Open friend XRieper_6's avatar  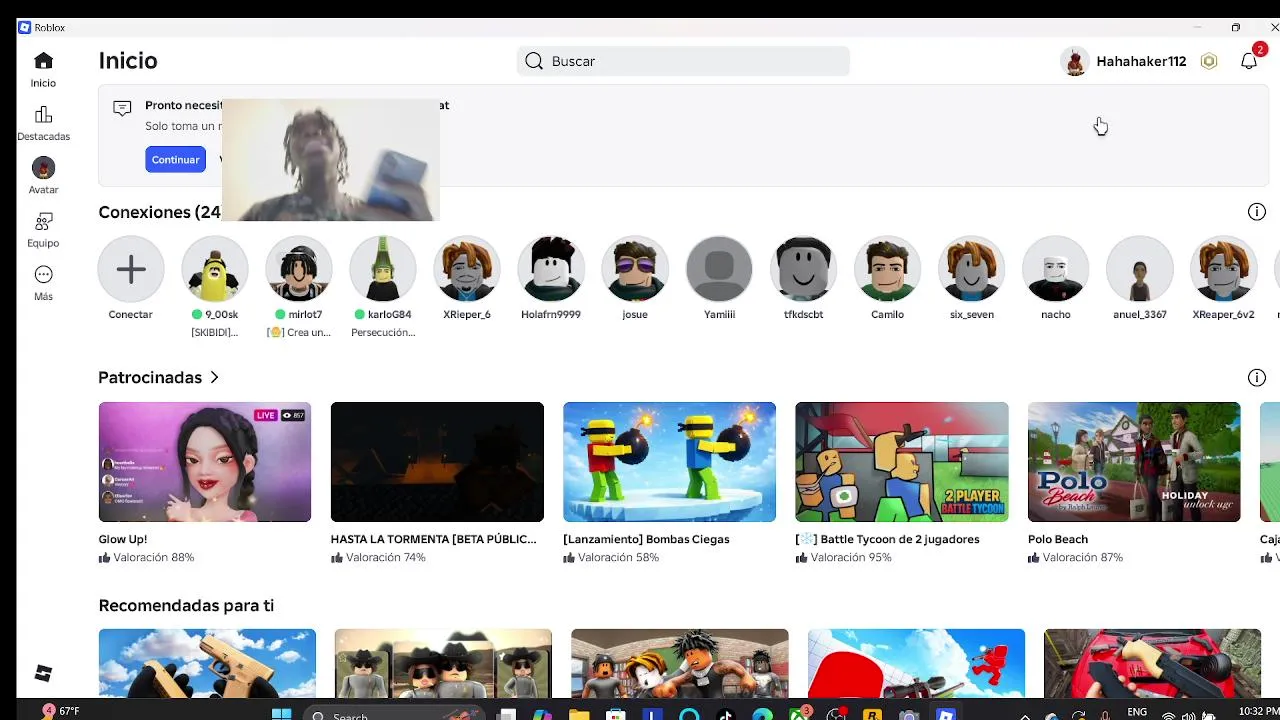[x=467, y=269]
